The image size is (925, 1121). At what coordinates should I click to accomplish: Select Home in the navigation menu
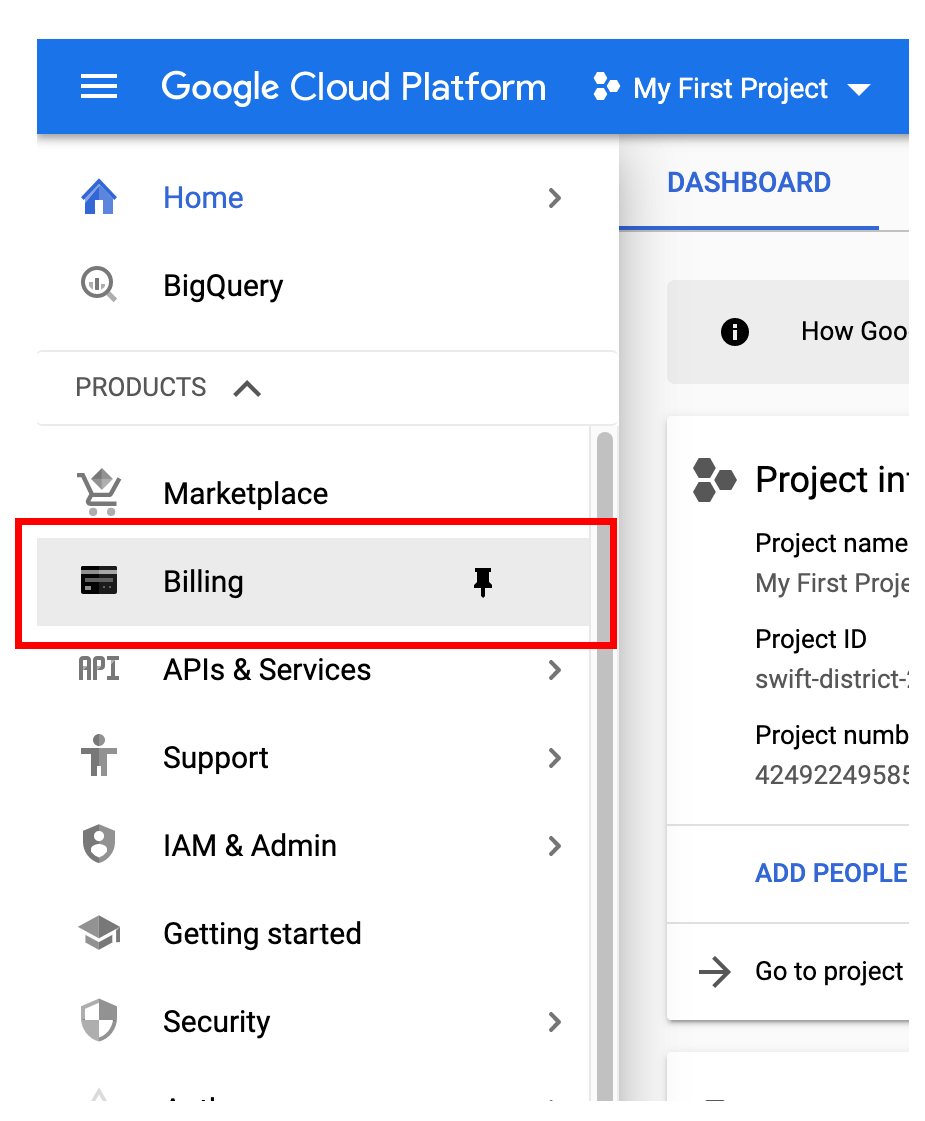click(x=203, y=197)
